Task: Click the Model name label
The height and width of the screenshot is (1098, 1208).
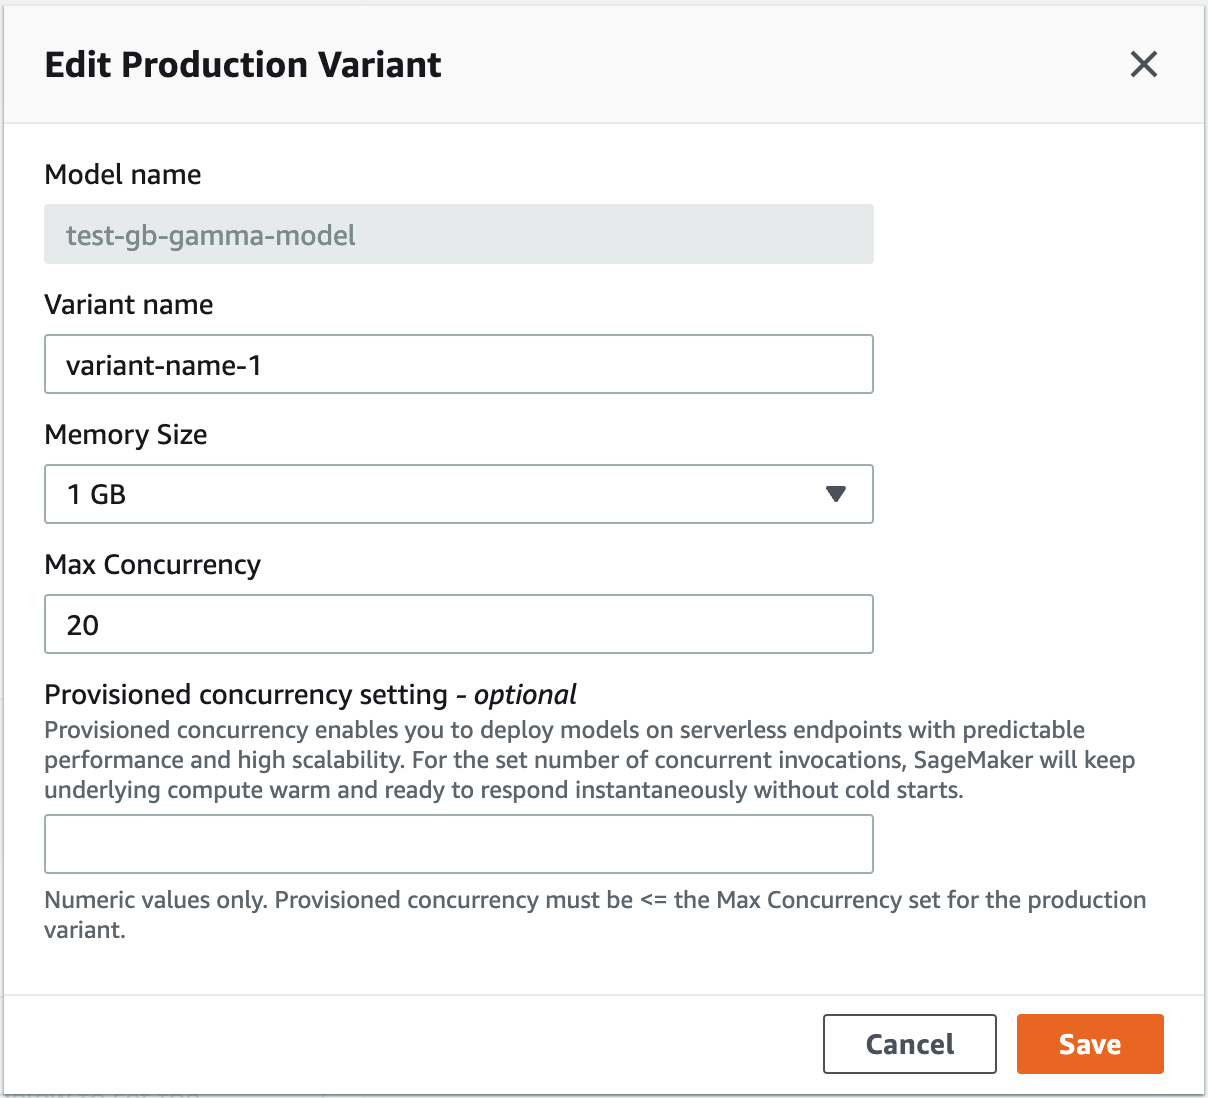Action: (123, 174)
